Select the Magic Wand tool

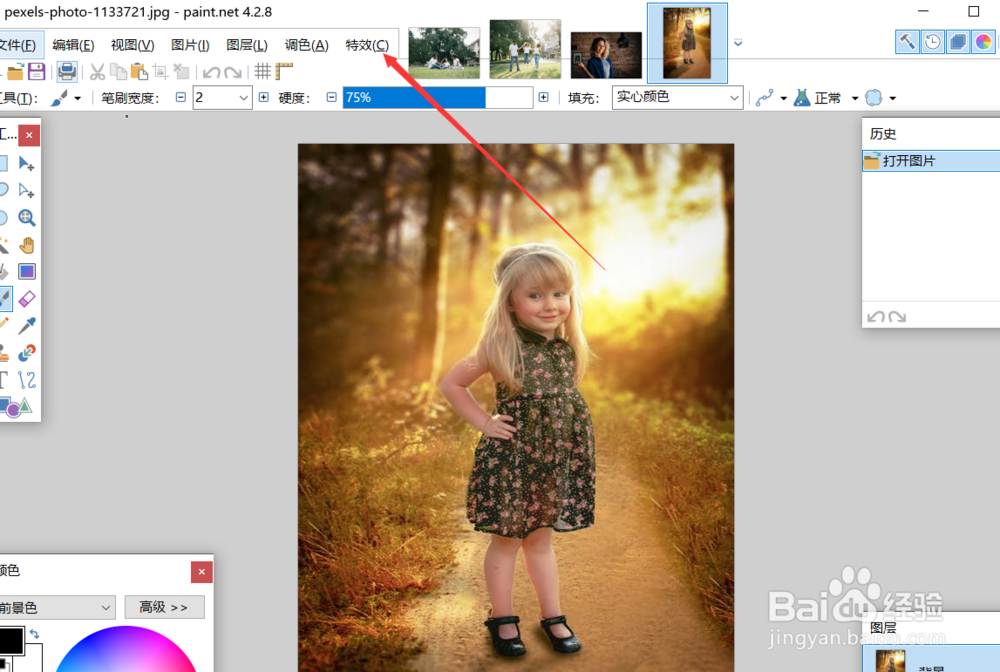coord(4,245)
